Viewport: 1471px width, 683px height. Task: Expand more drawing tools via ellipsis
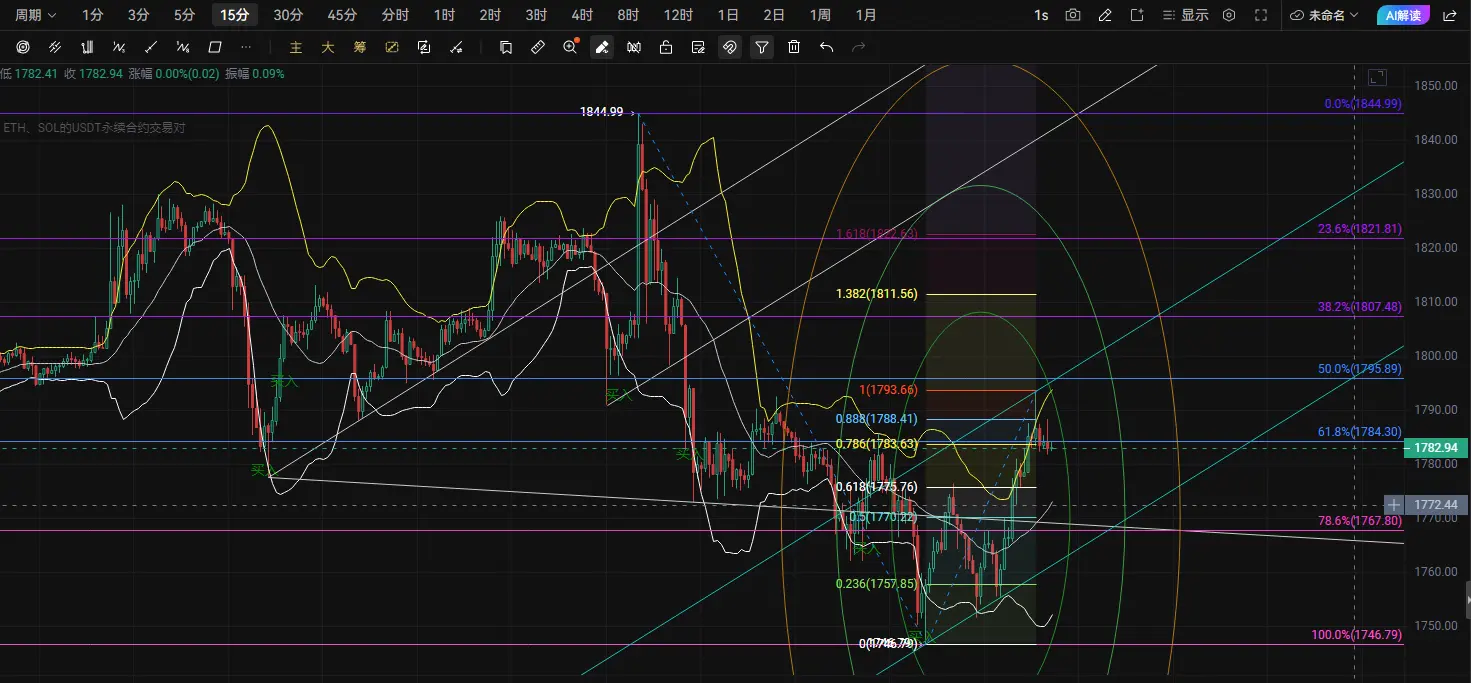(246, 47)
